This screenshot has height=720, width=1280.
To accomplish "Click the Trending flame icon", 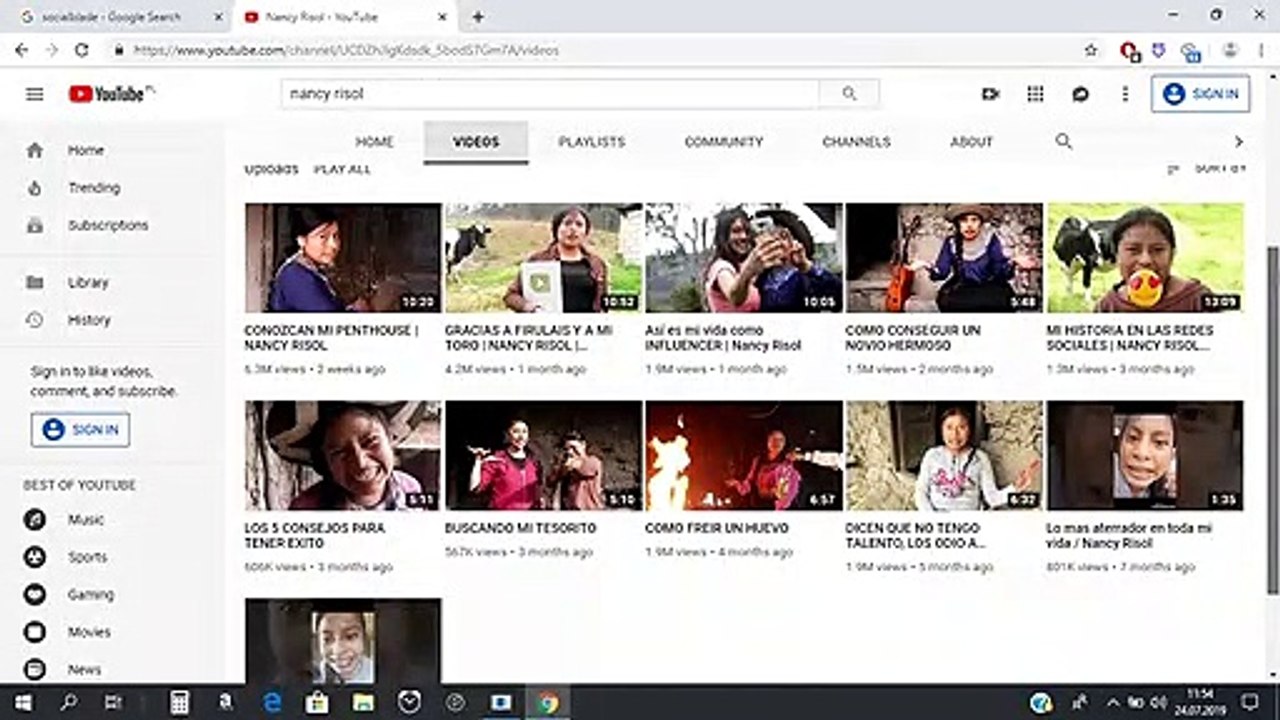I will pos(35,188).
